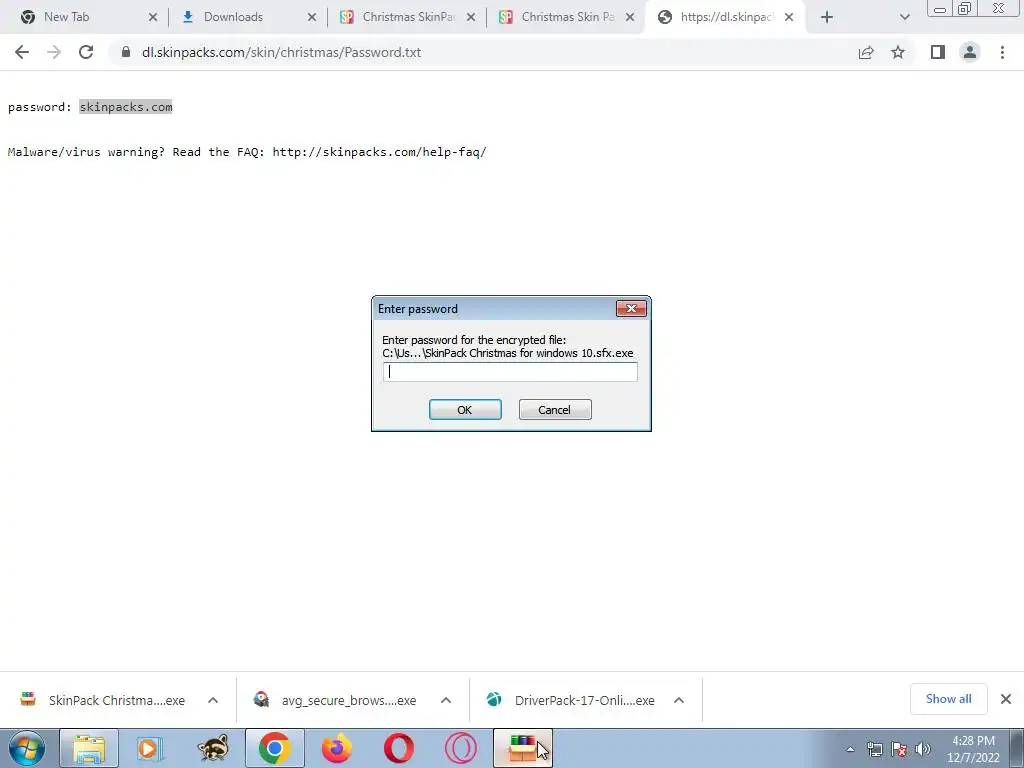Image resolution: width=1024 pixels, height=768 pixels.
Task: Show hidden system tray icons
Action: (x=850, y=749)
